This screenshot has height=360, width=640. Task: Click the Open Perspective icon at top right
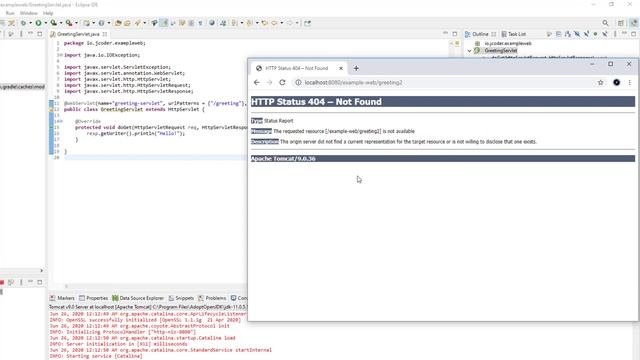click(x=621, y=23)
